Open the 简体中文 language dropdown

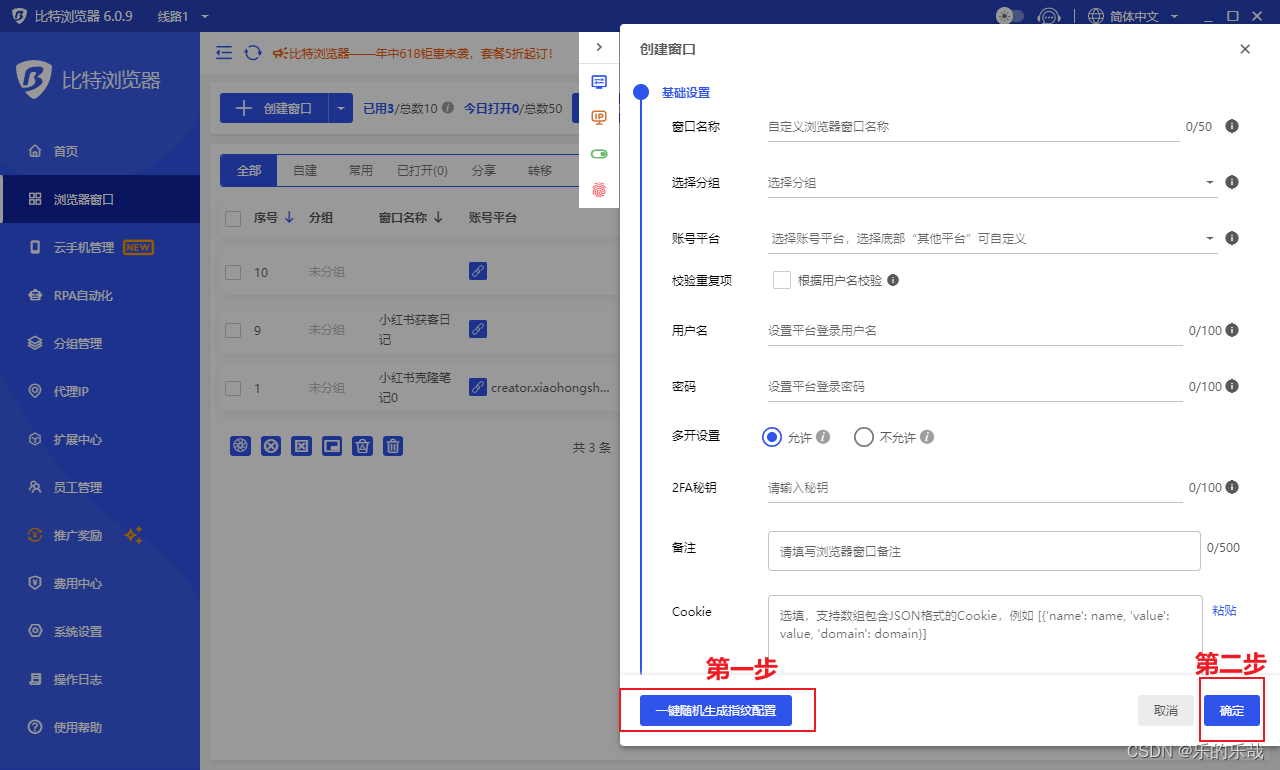pyautogui.click(x=1133, y=16)
